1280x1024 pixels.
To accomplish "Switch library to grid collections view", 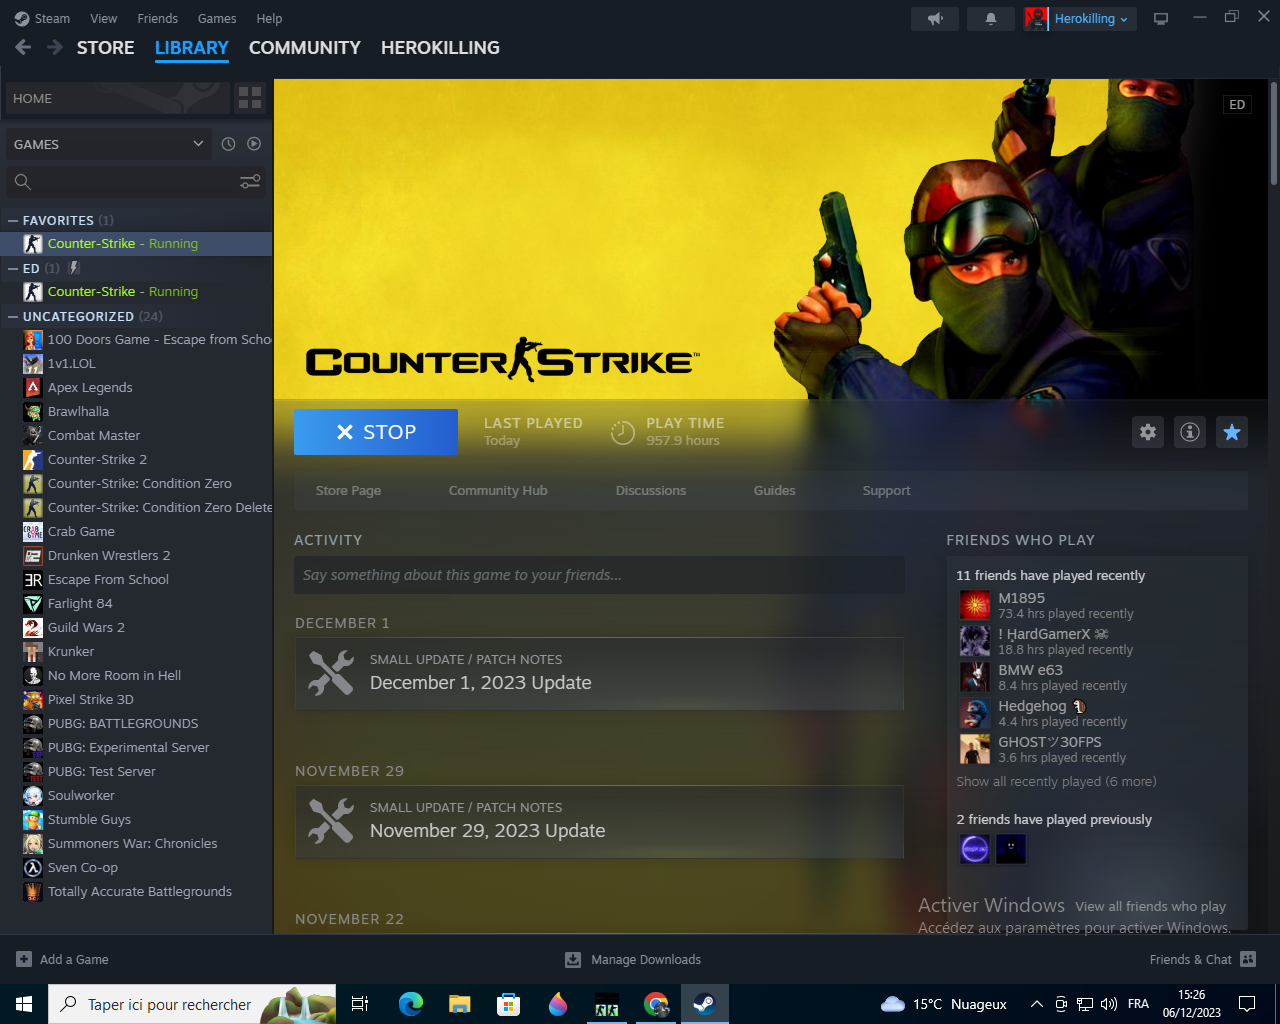I will 250,98.
